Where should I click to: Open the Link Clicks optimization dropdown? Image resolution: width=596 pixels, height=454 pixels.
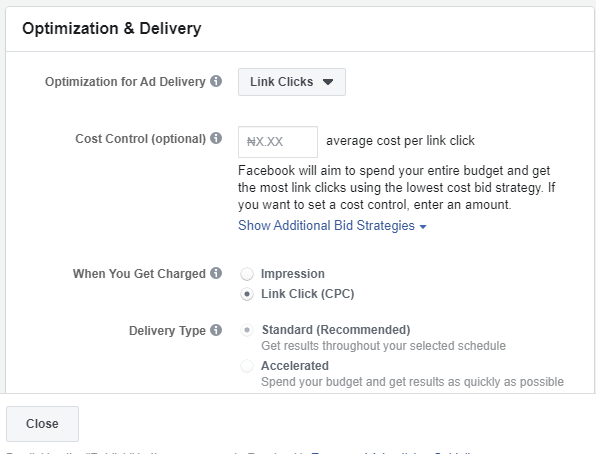tap(292, 82)
